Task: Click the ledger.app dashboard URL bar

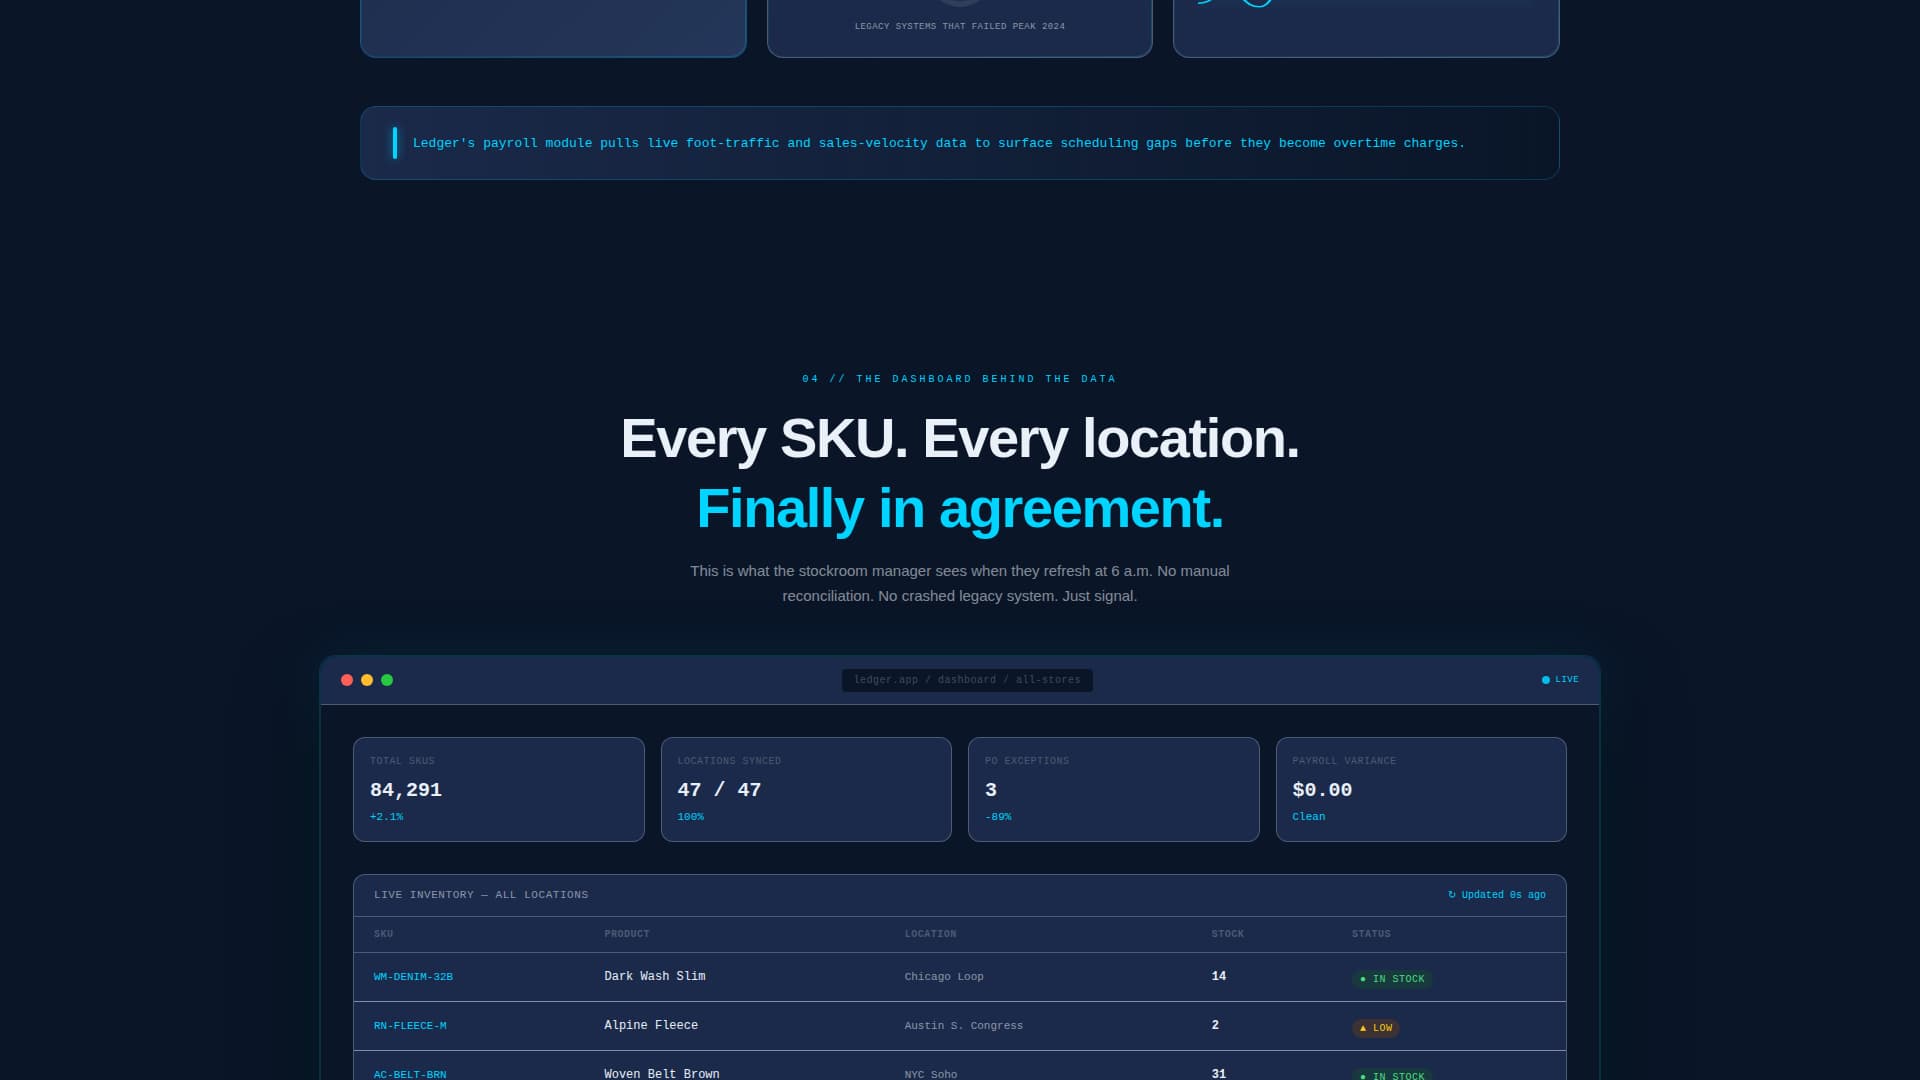Action: click(x=967, y=680)
